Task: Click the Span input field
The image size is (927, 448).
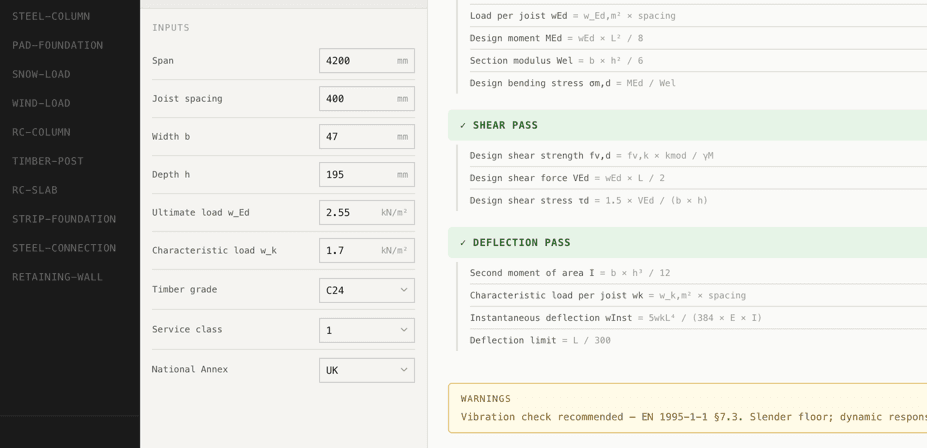Action: pos(367,60)
